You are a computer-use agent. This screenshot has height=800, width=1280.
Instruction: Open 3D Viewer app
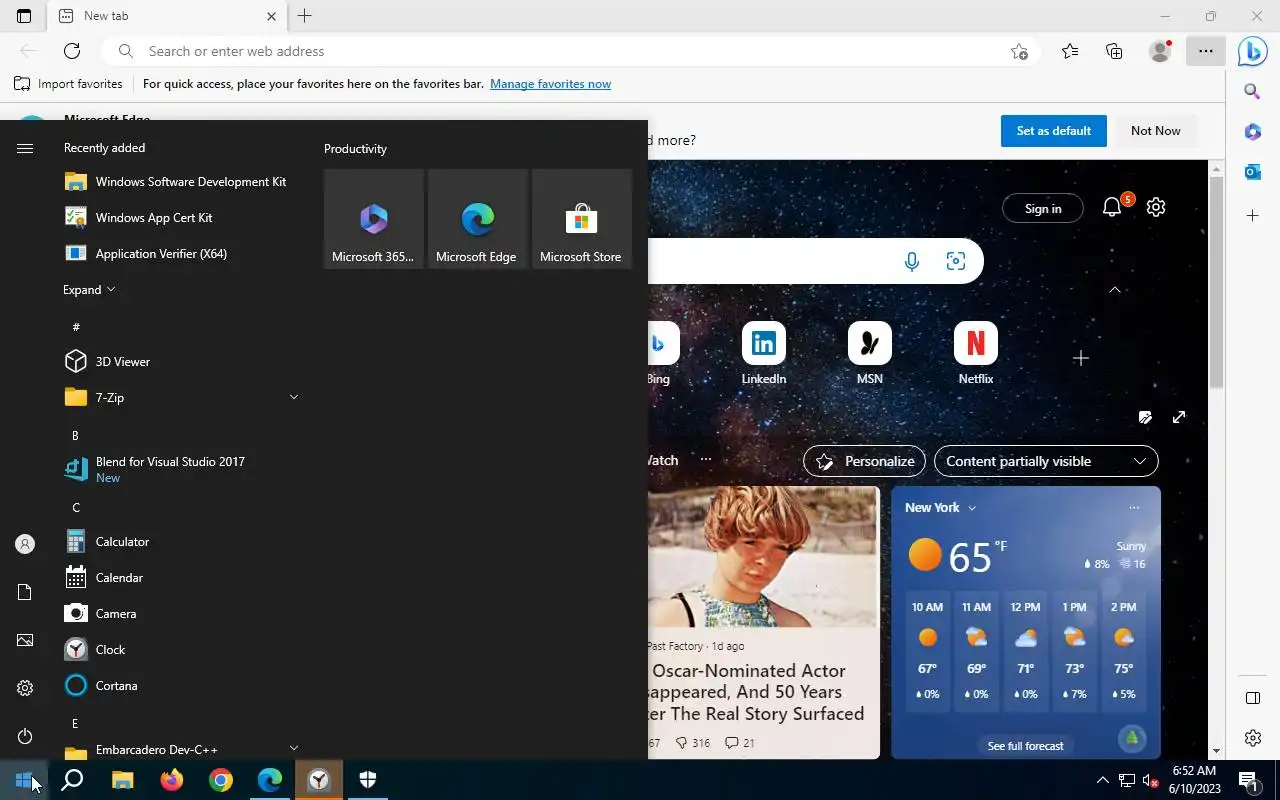(182, 362)
